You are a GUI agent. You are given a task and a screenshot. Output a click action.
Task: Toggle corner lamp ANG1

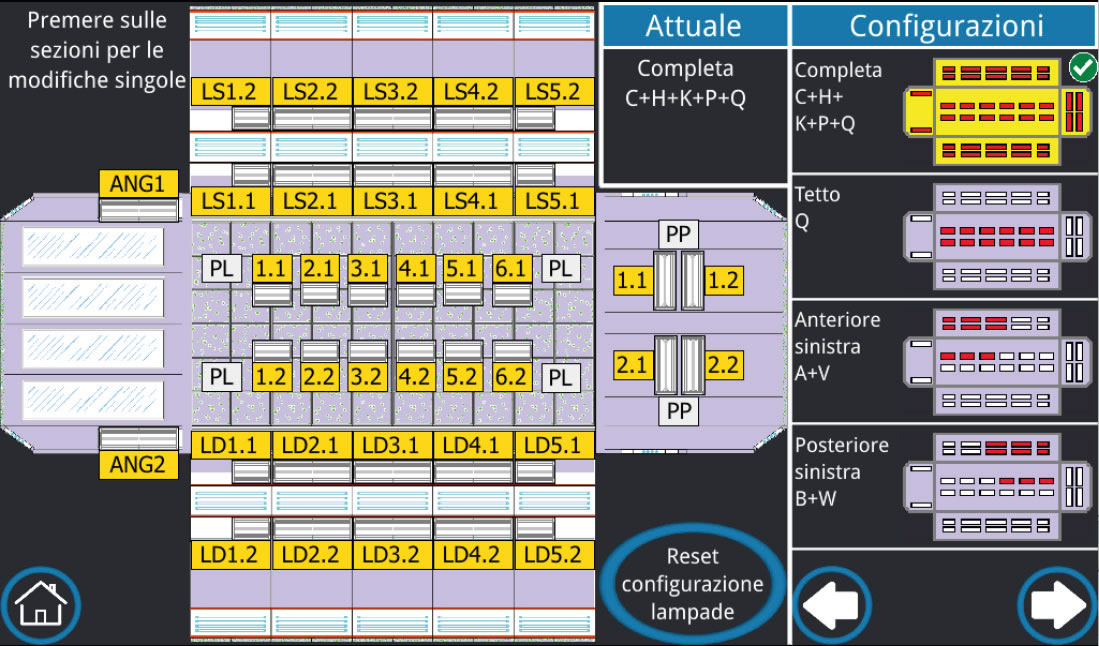coord(138,184)
